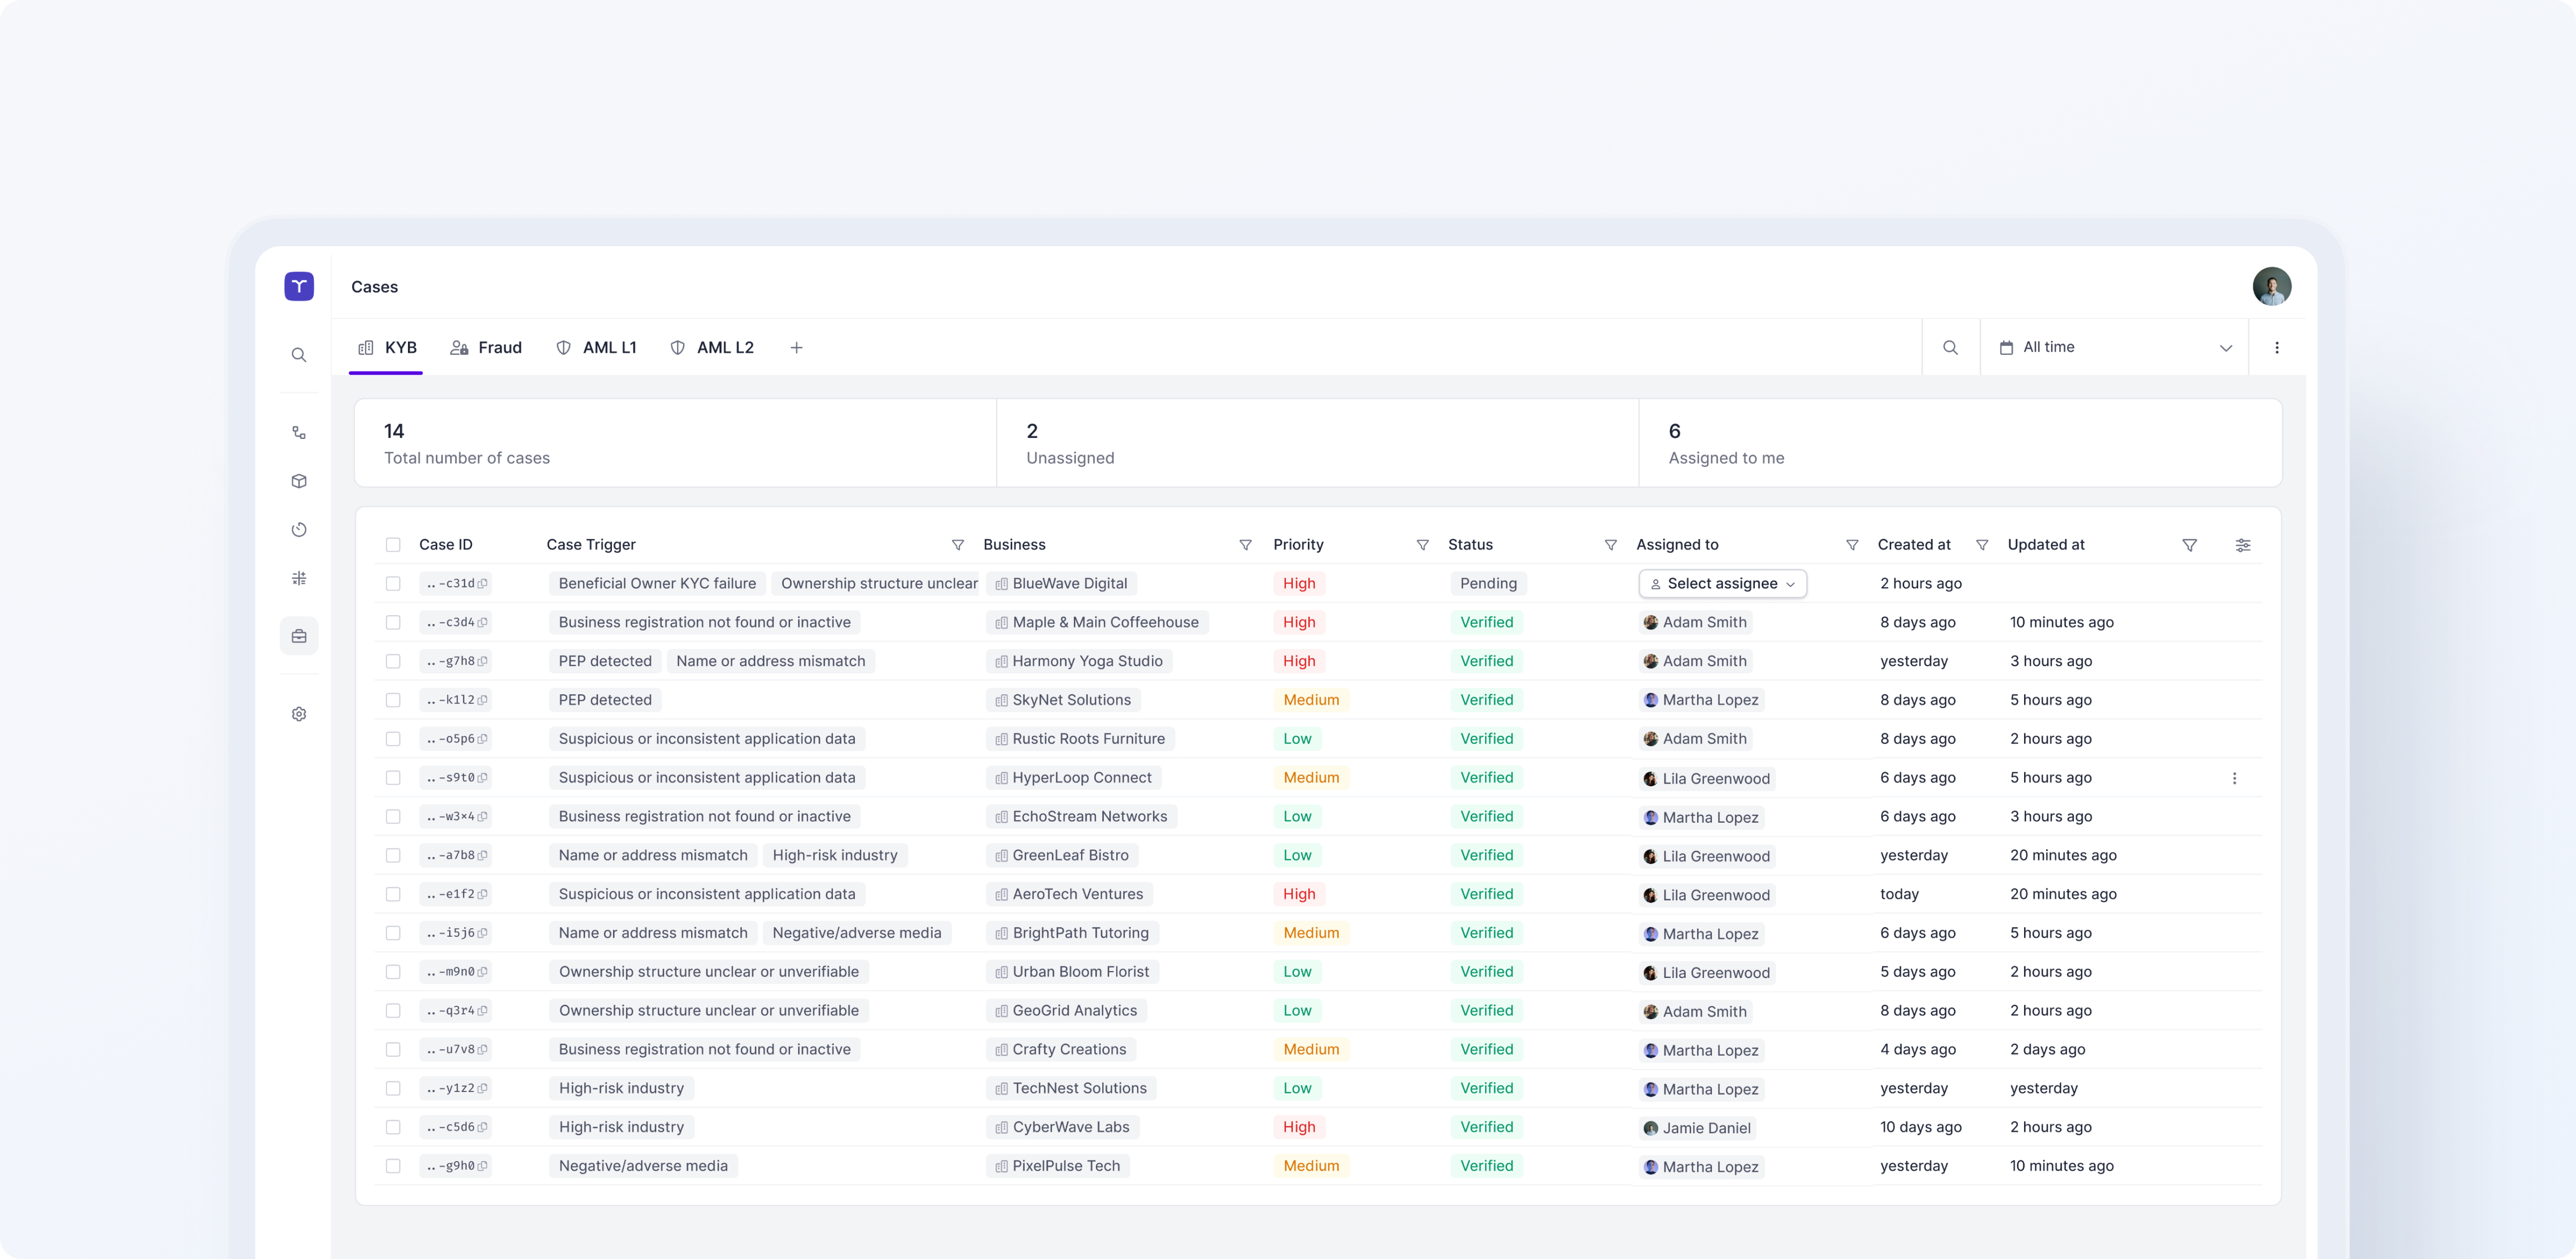Open search next to All time
This screenshot has height=1259, width=2576.
pos(1949,347)
